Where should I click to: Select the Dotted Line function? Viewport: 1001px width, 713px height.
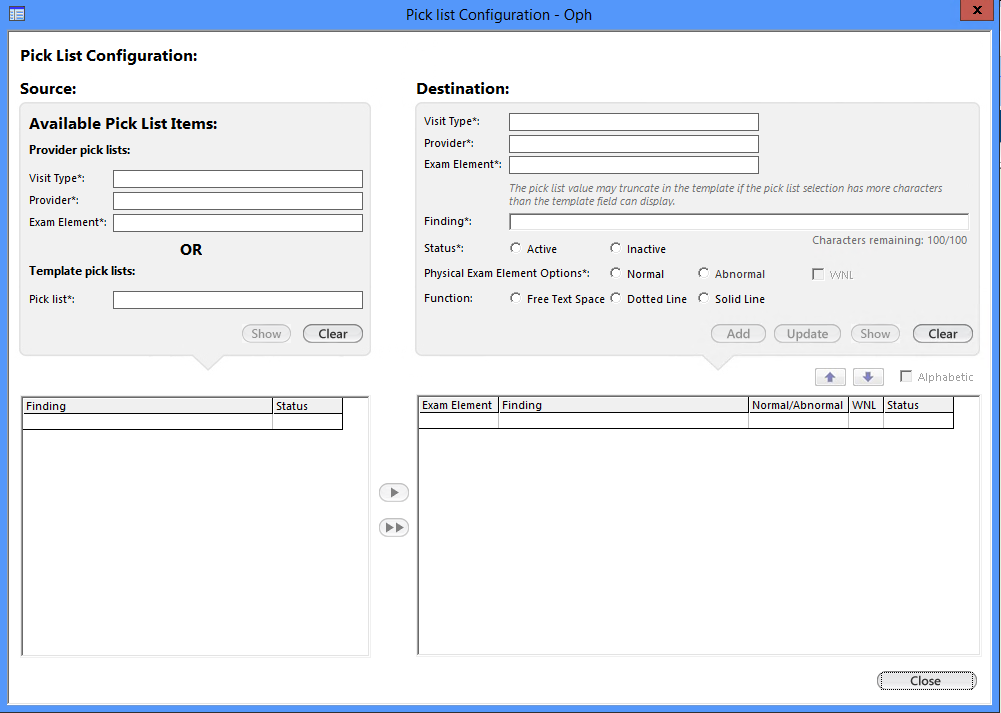(x=615, y=298)
